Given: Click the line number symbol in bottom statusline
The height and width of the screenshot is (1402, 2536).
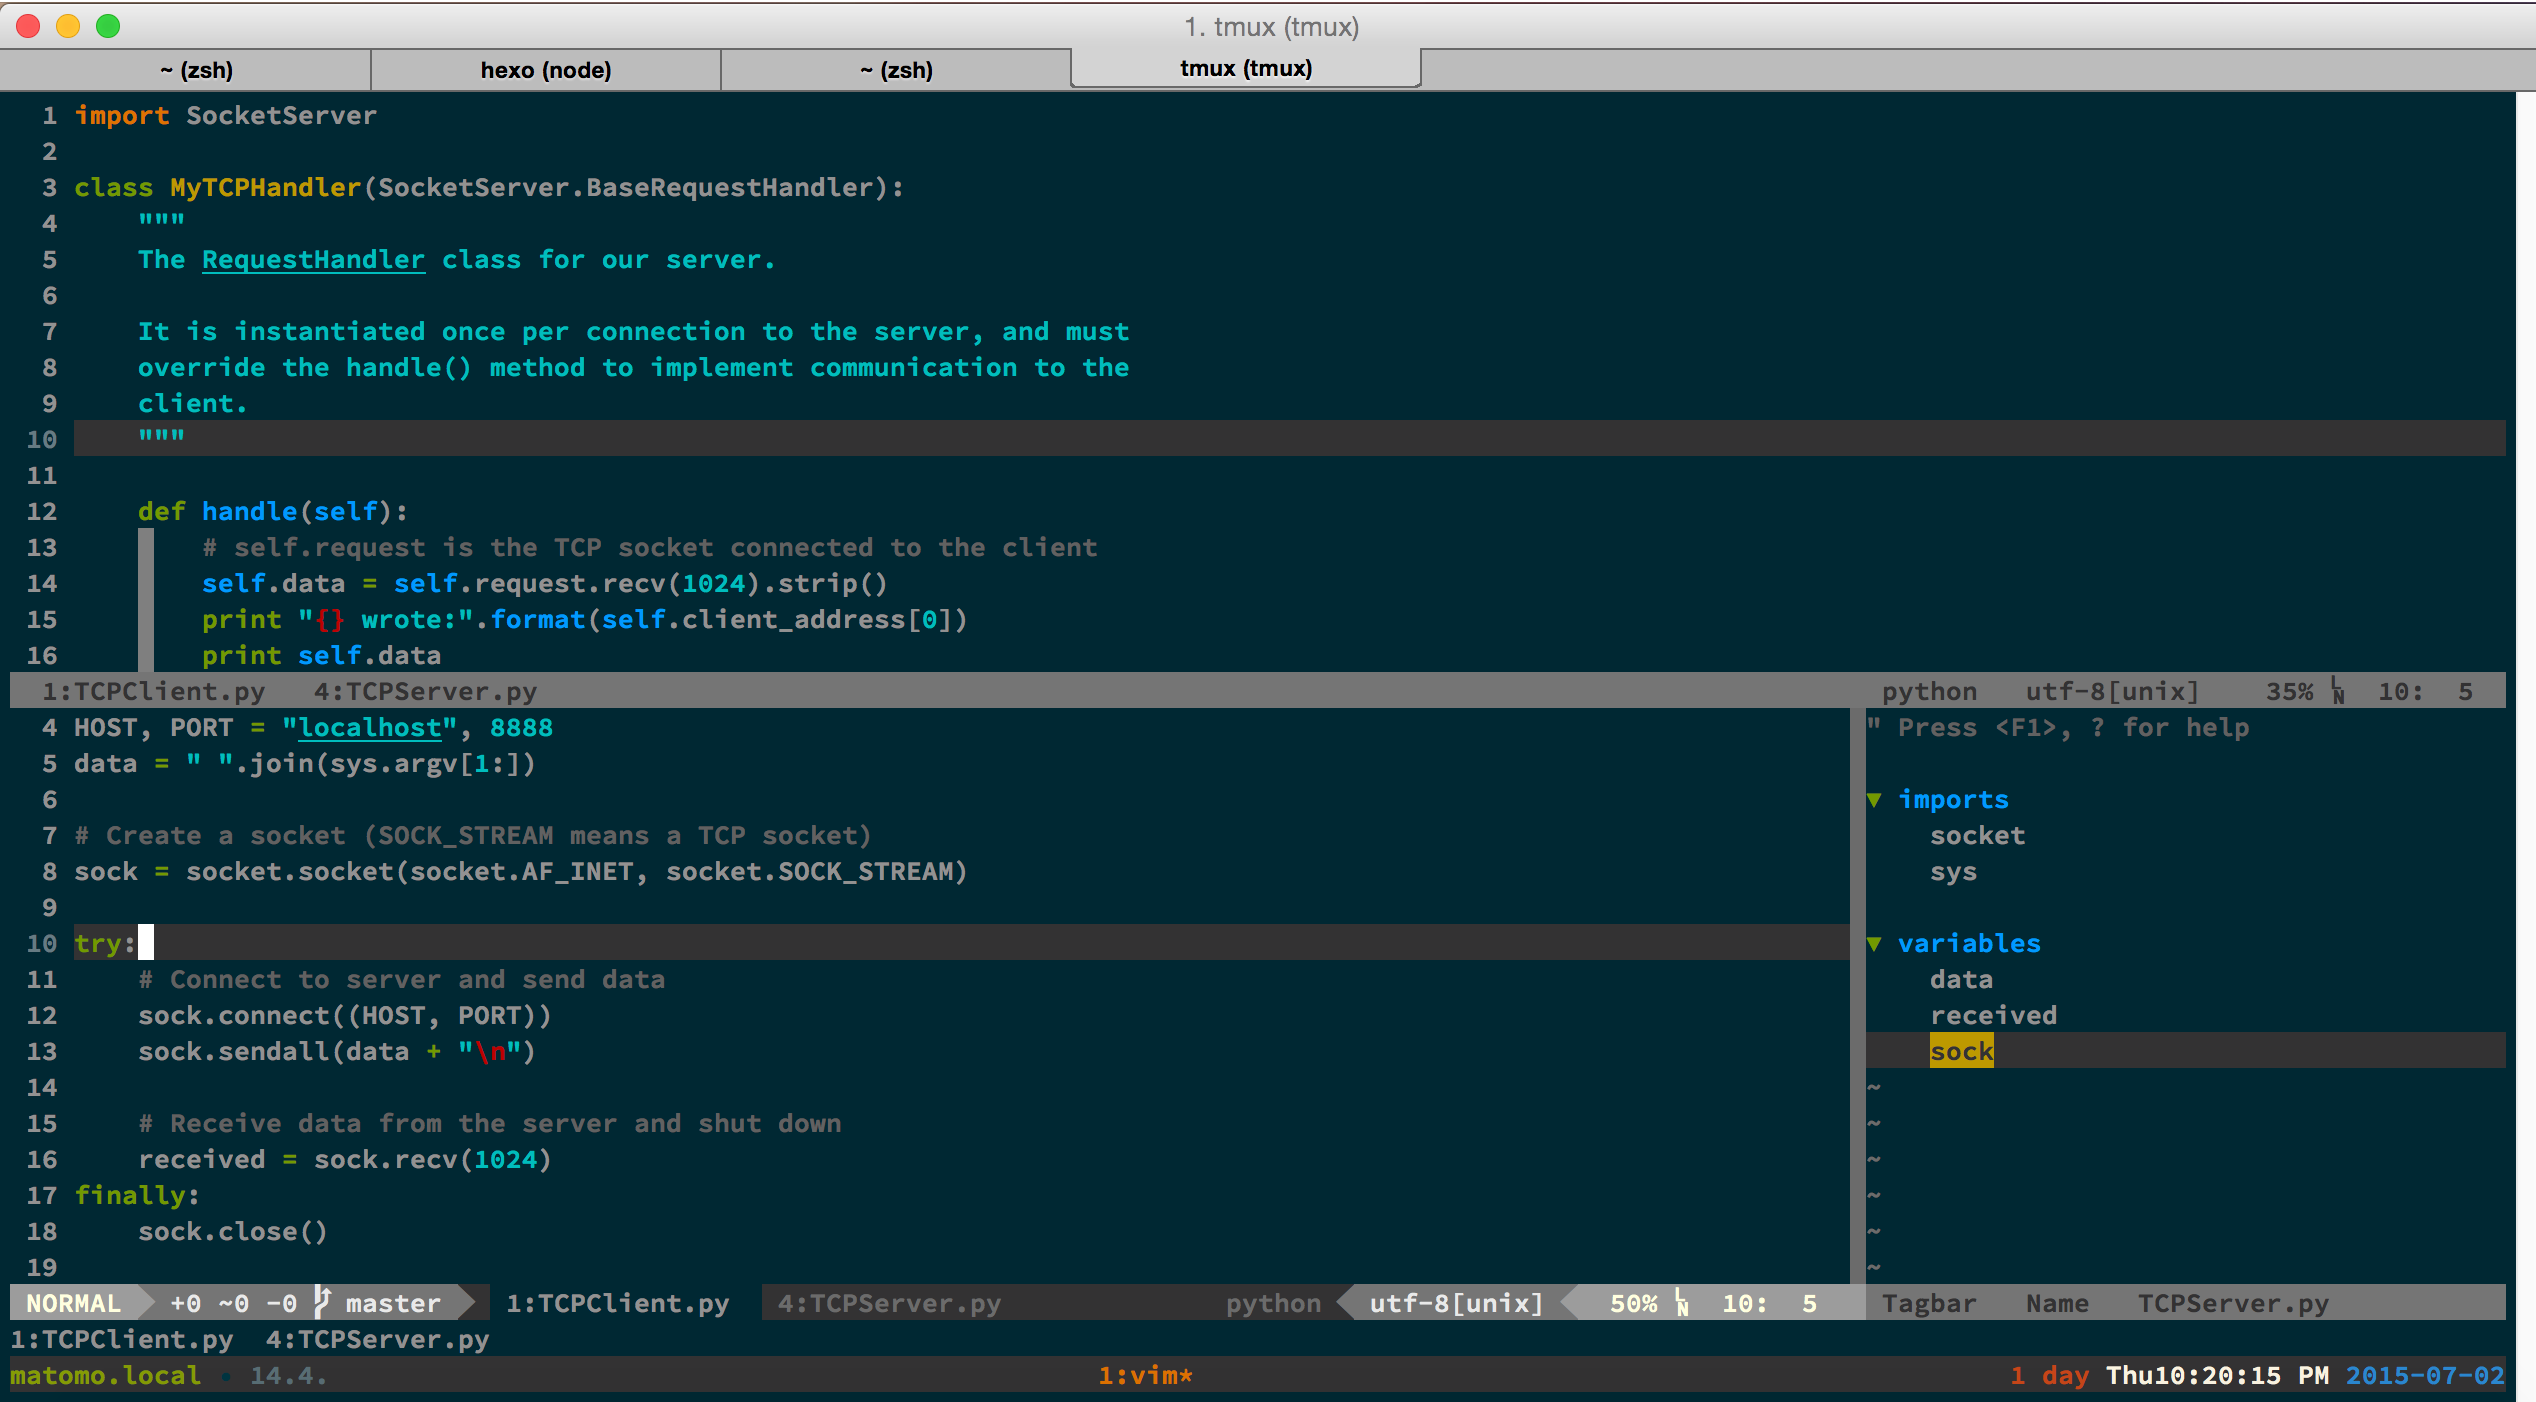Looking at the screenshot, I should click(x=1682, y=1303).
